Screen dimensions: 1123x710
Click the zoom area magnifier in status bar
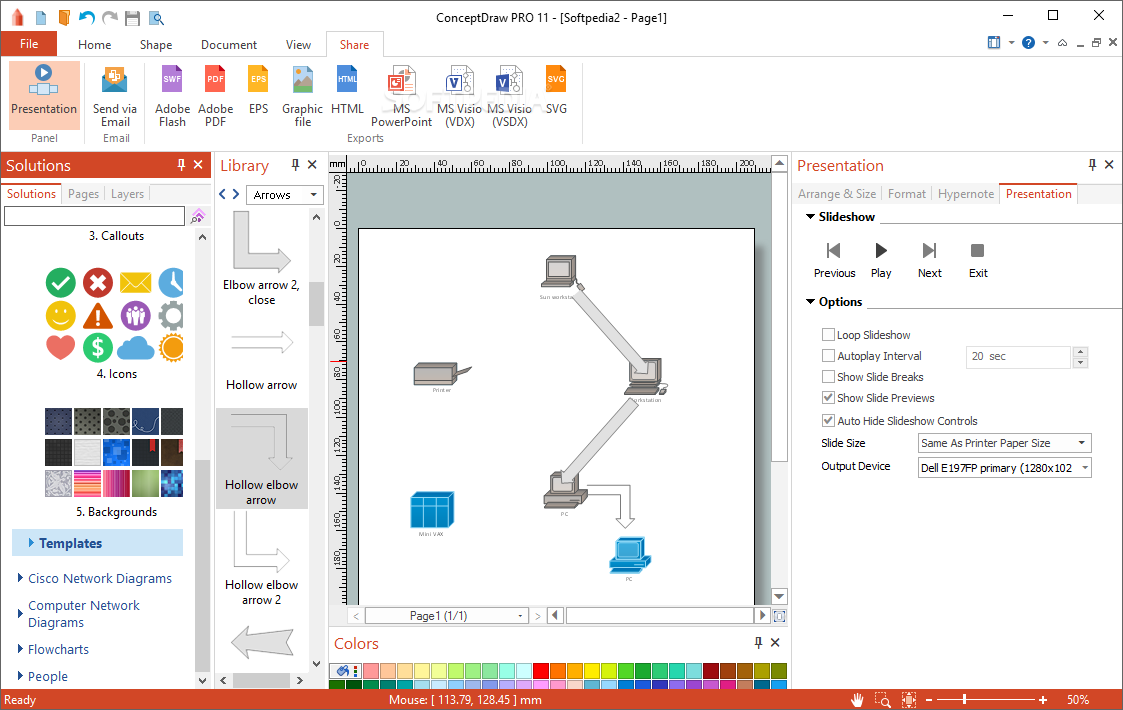click(x=883, y=700)
